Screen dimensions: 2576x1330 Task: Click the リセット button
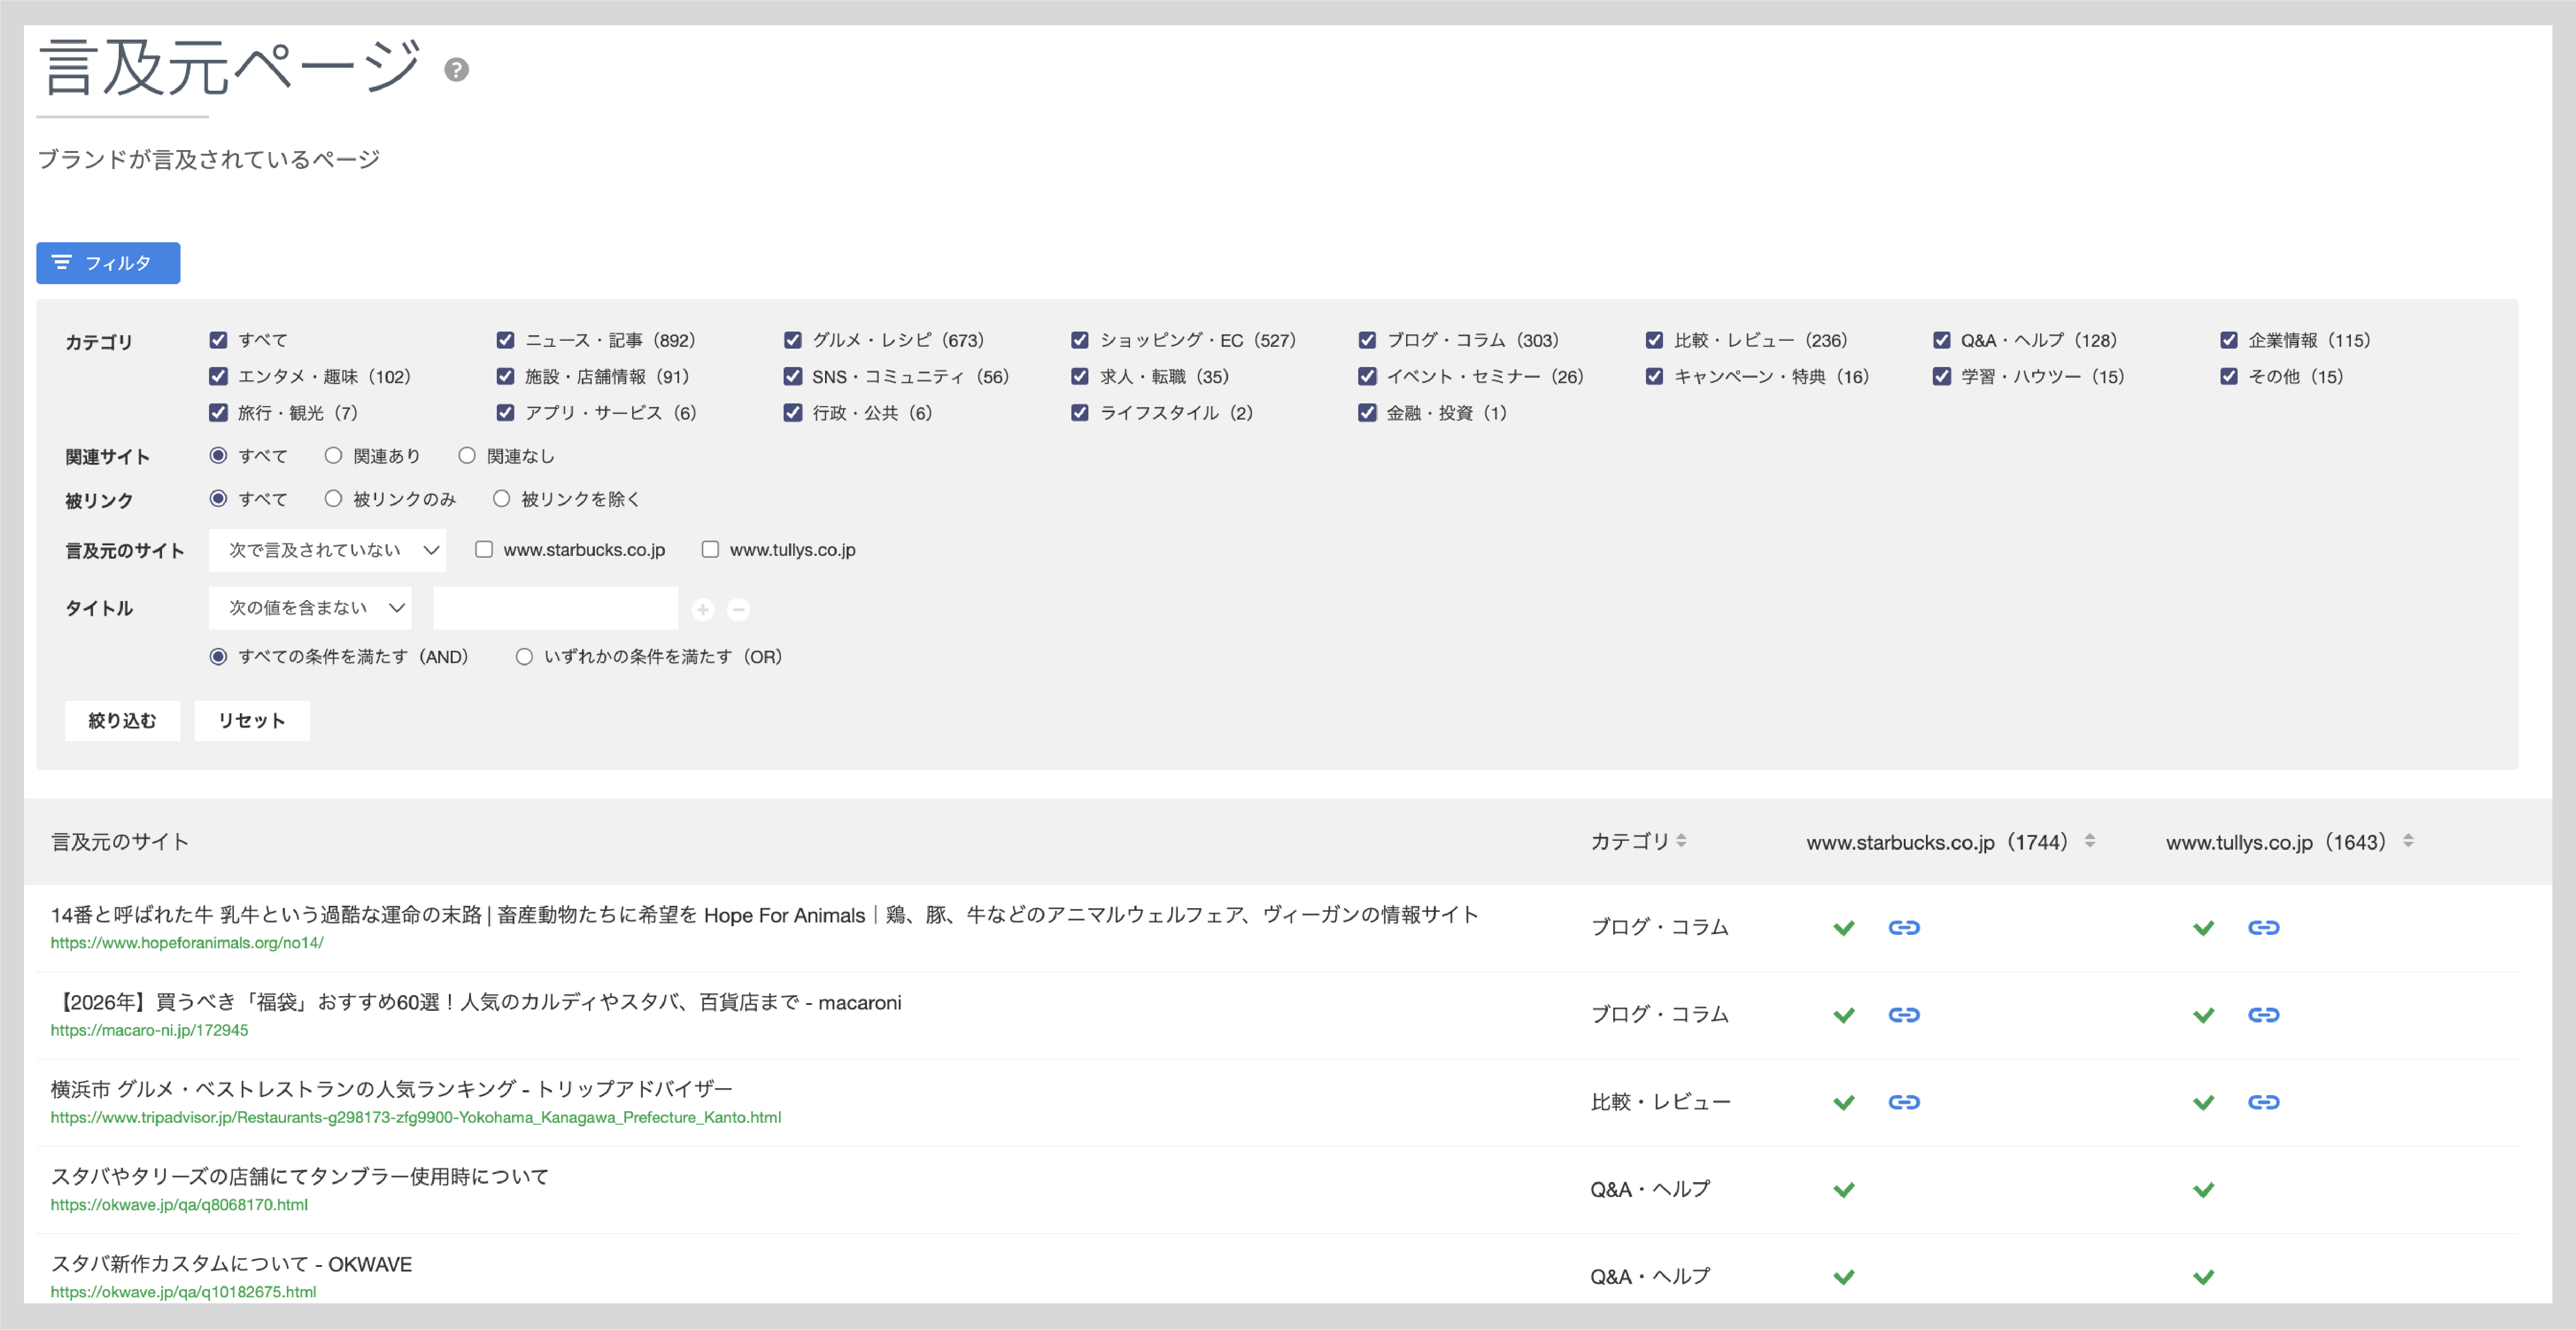[251, 721]
